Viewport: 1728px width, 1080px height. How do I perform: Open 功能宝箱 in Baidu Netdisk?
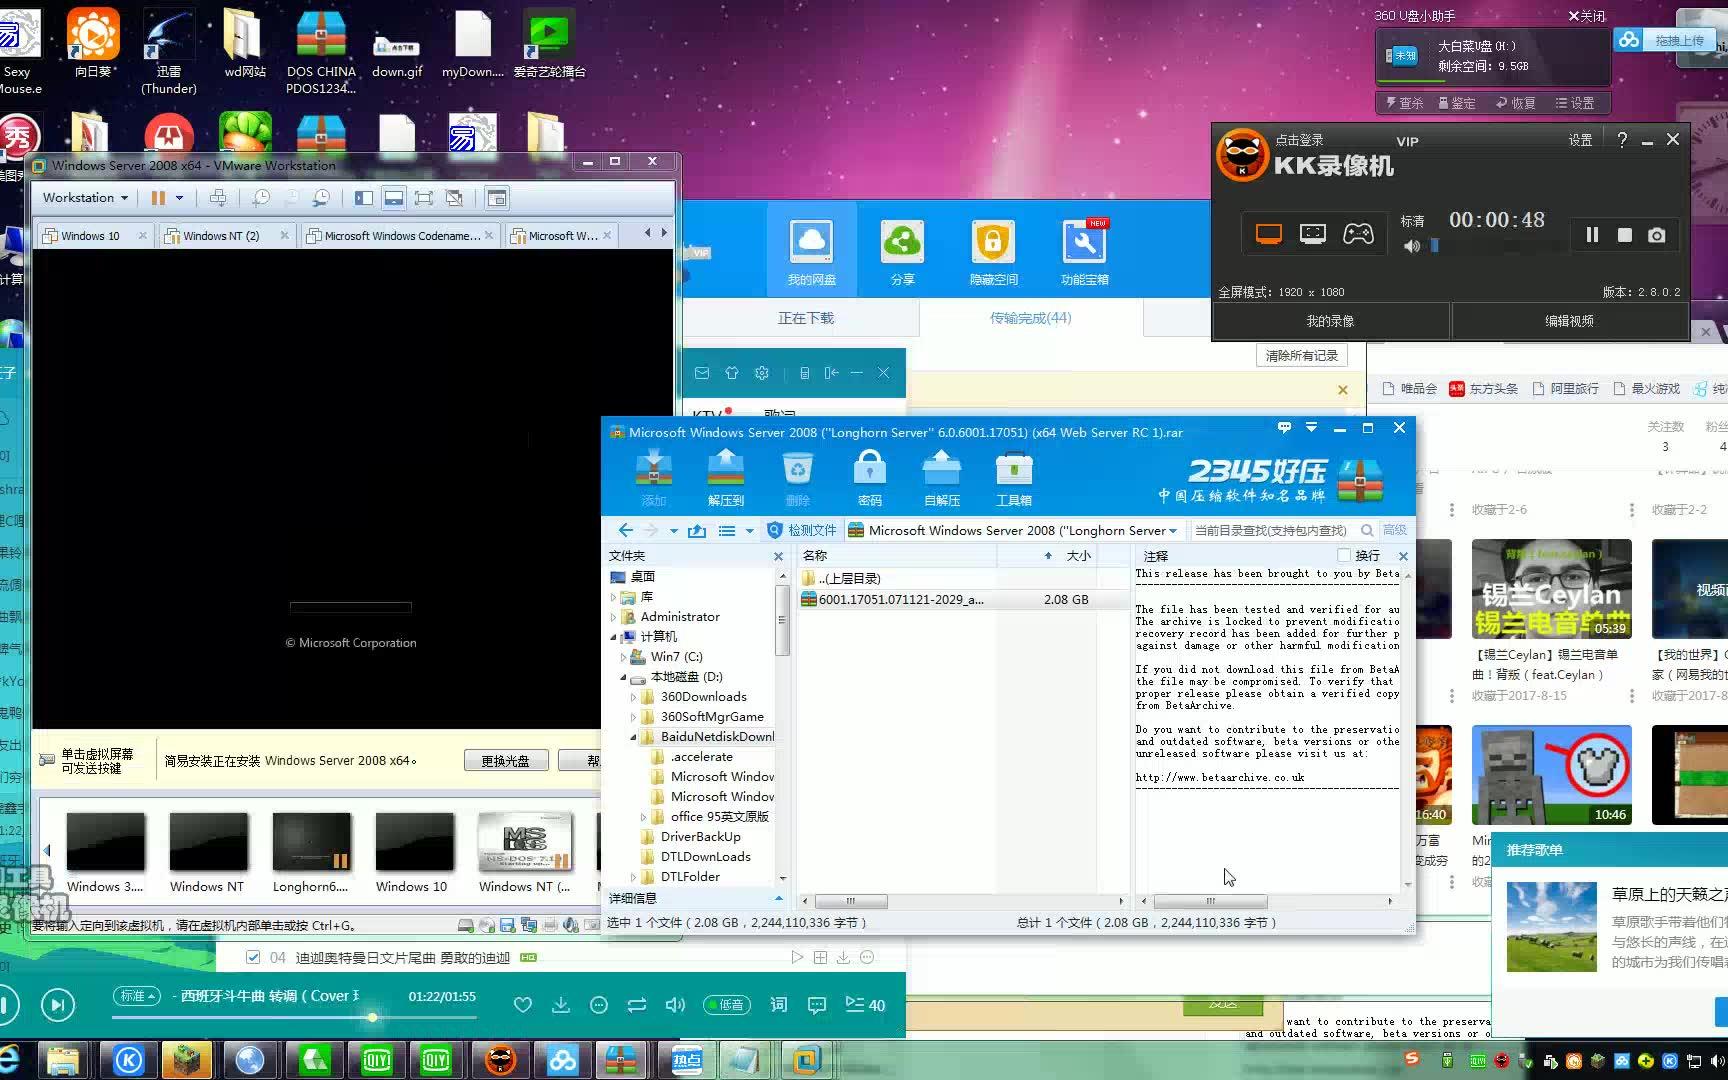click(x=1084, y=253)
